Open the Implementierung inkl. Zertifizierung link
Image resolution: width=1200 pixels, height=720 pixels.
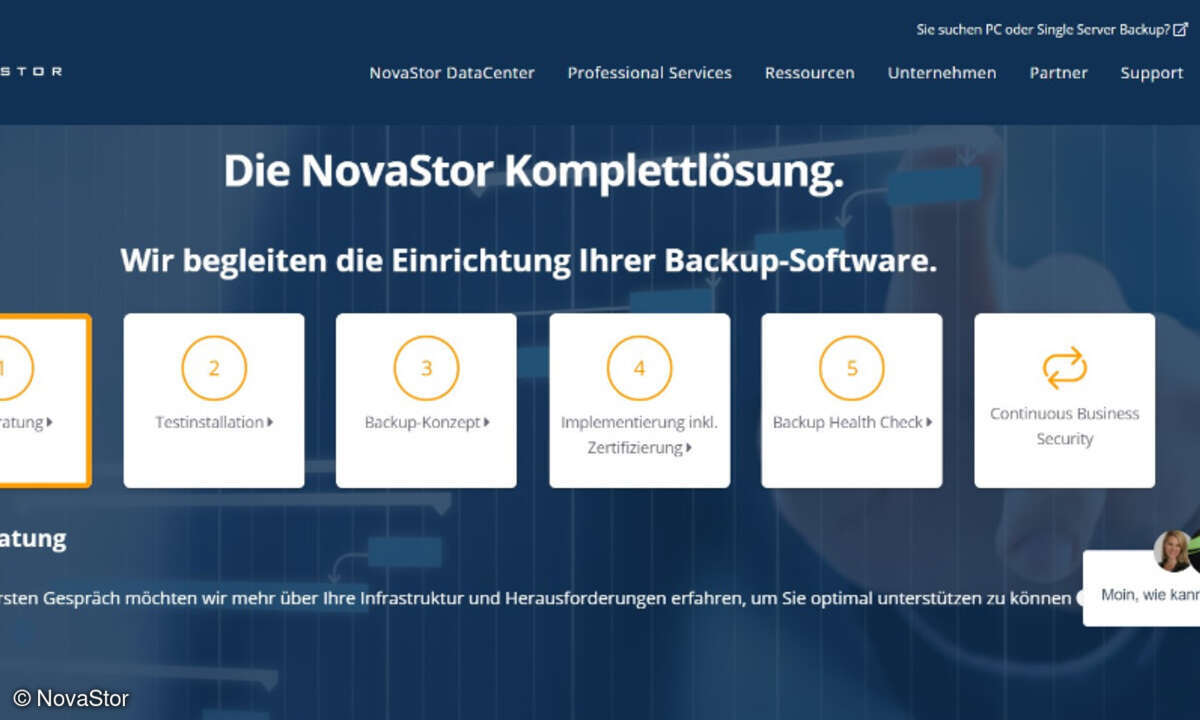coord(639,435)
